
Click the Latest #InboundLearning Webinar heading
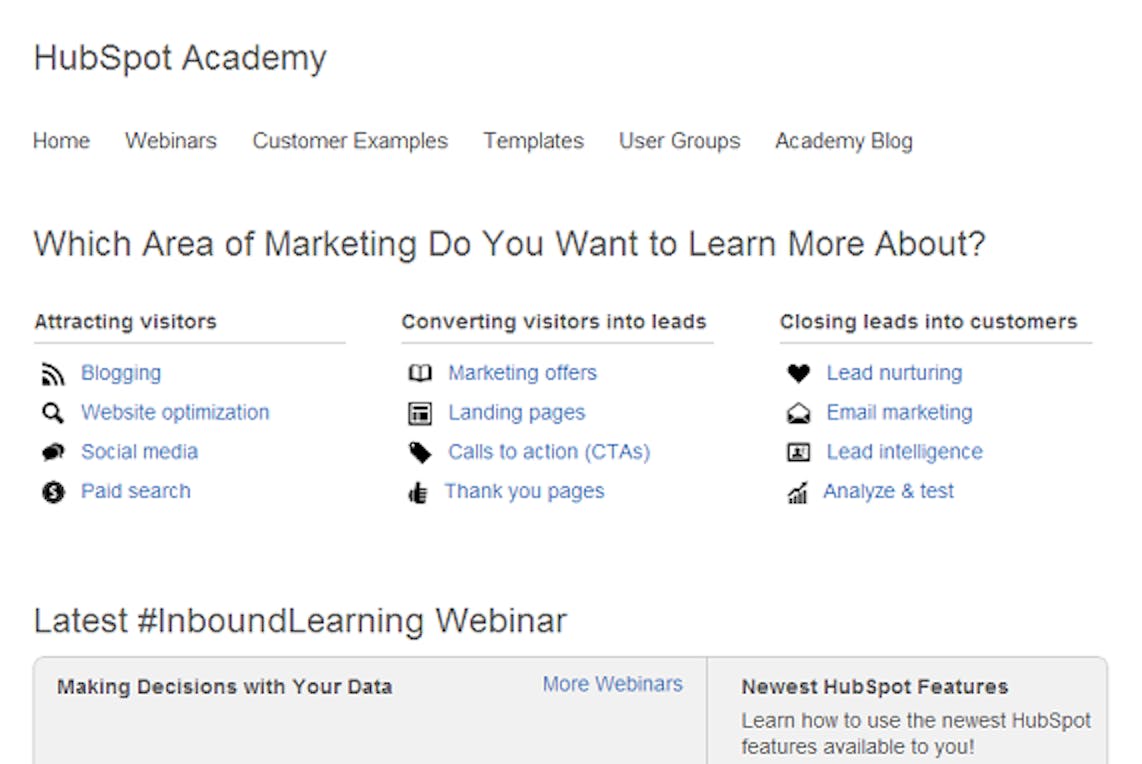pyautogui.click(x=300, y=621)
